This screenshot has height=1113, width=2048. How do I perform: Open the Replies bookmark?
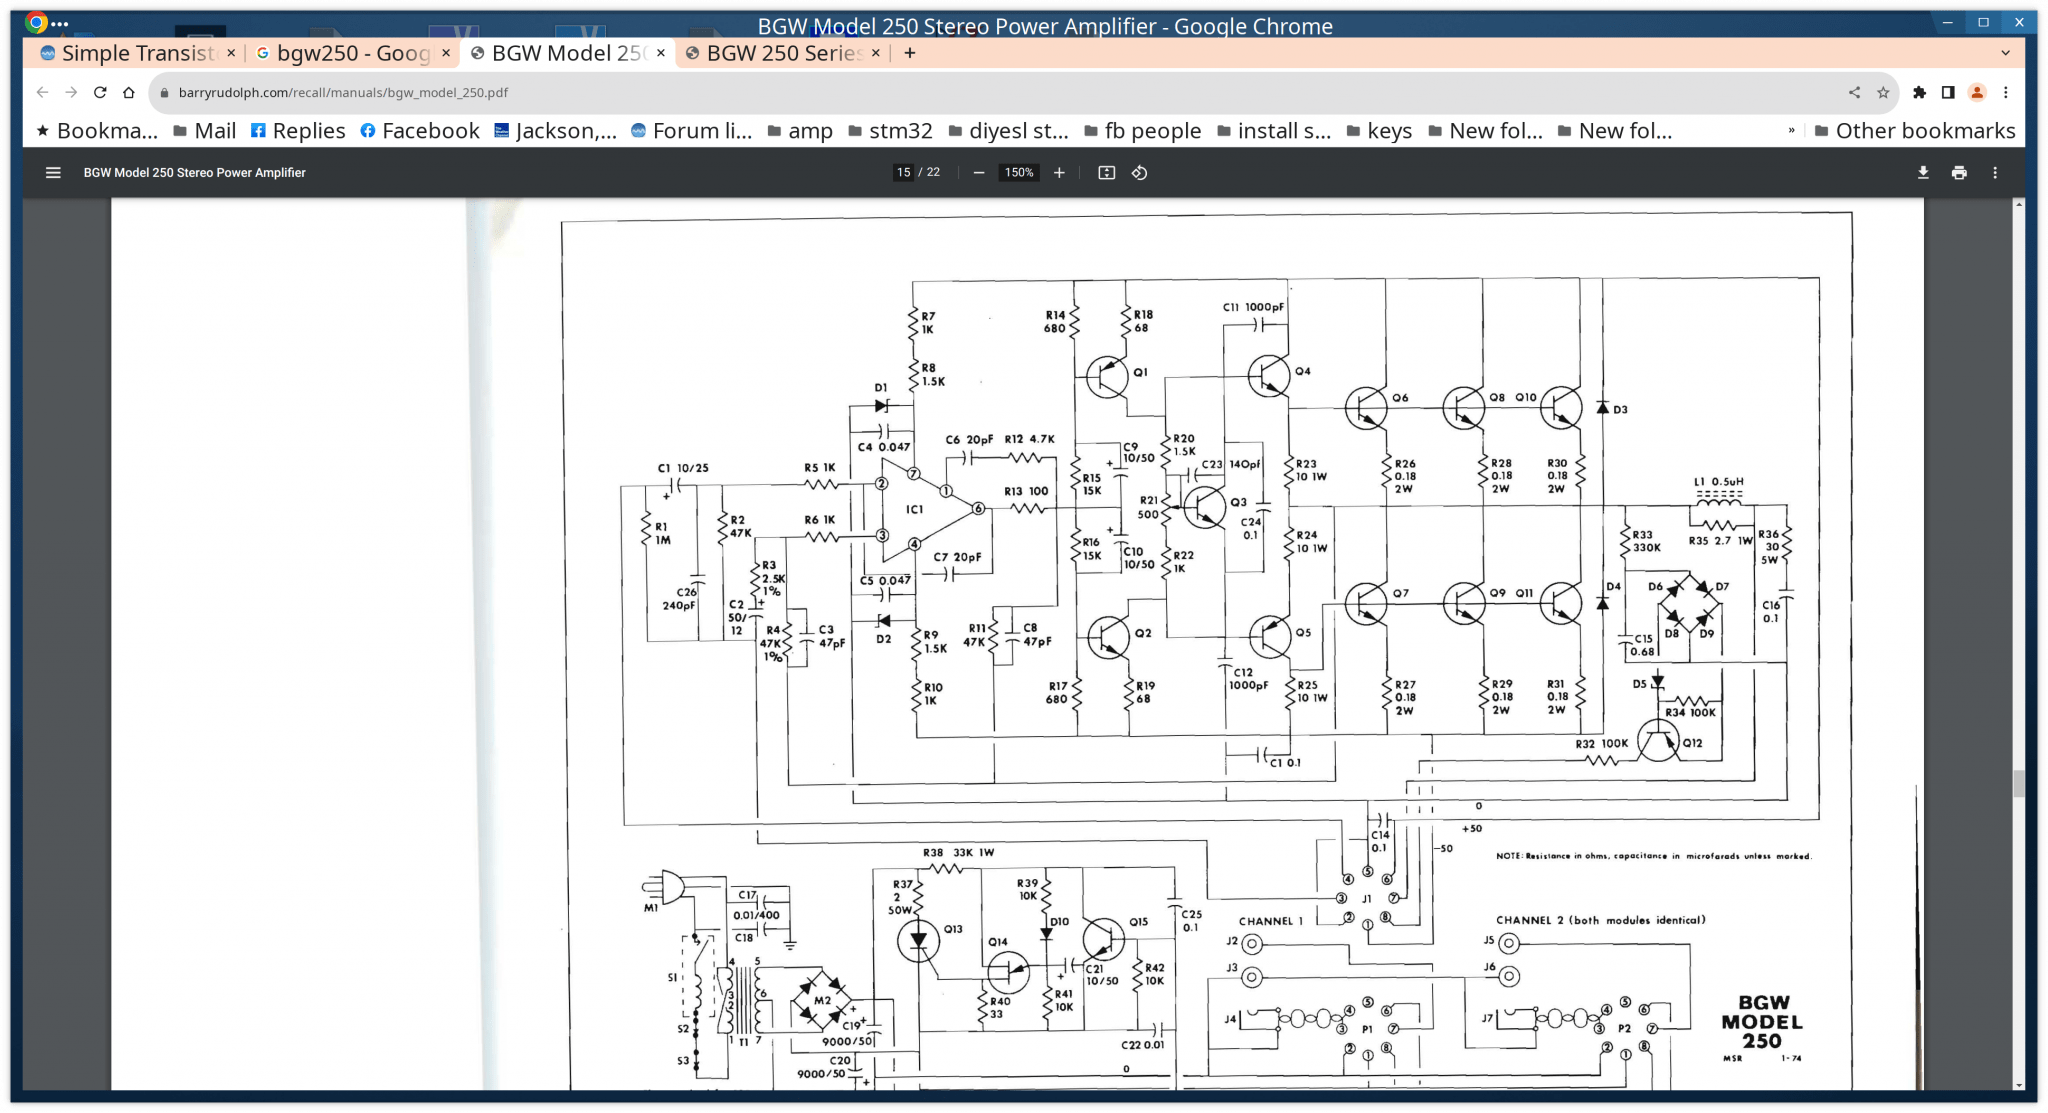tap(298, 131)
